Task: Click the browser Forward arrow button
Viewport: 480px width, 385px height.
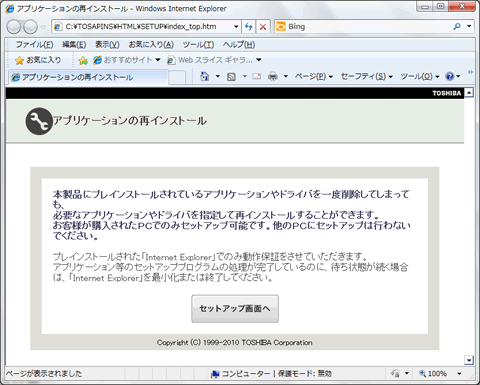Action: [31, 27]
